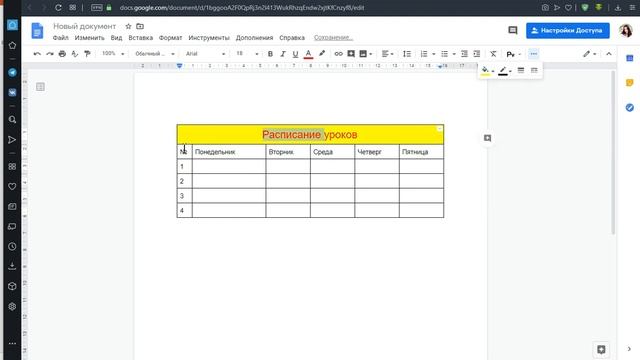Reload the page in browser

tap(58, 7)
